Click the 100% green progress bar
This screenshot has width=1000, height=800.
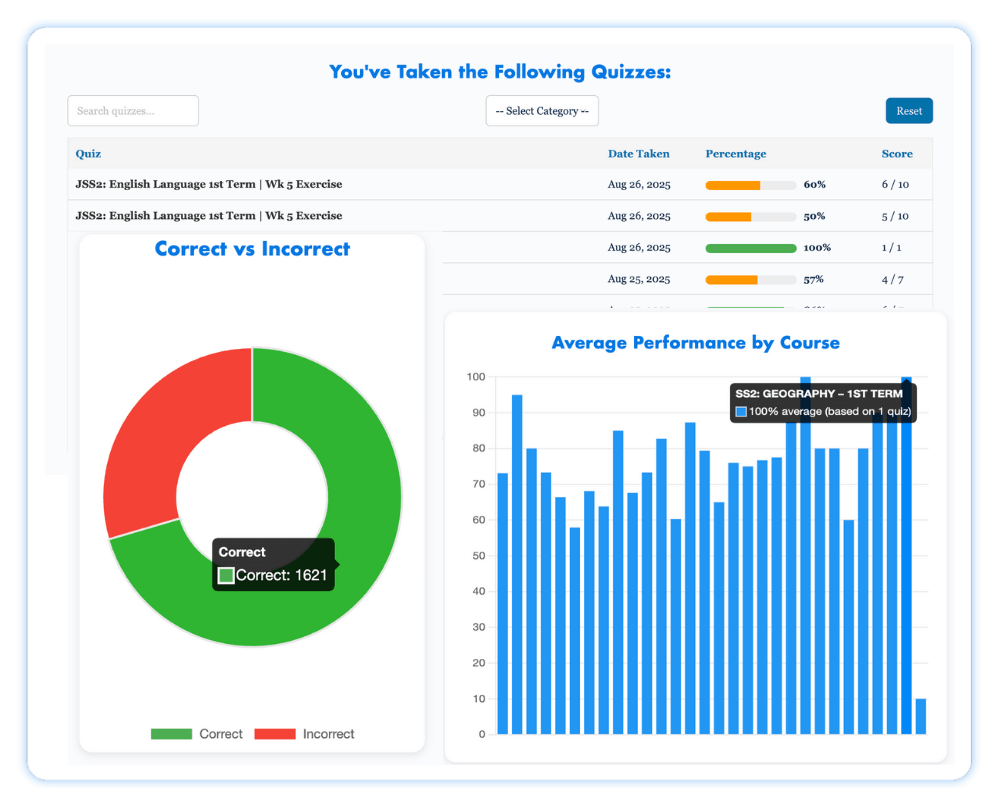(x=750, y=248)
